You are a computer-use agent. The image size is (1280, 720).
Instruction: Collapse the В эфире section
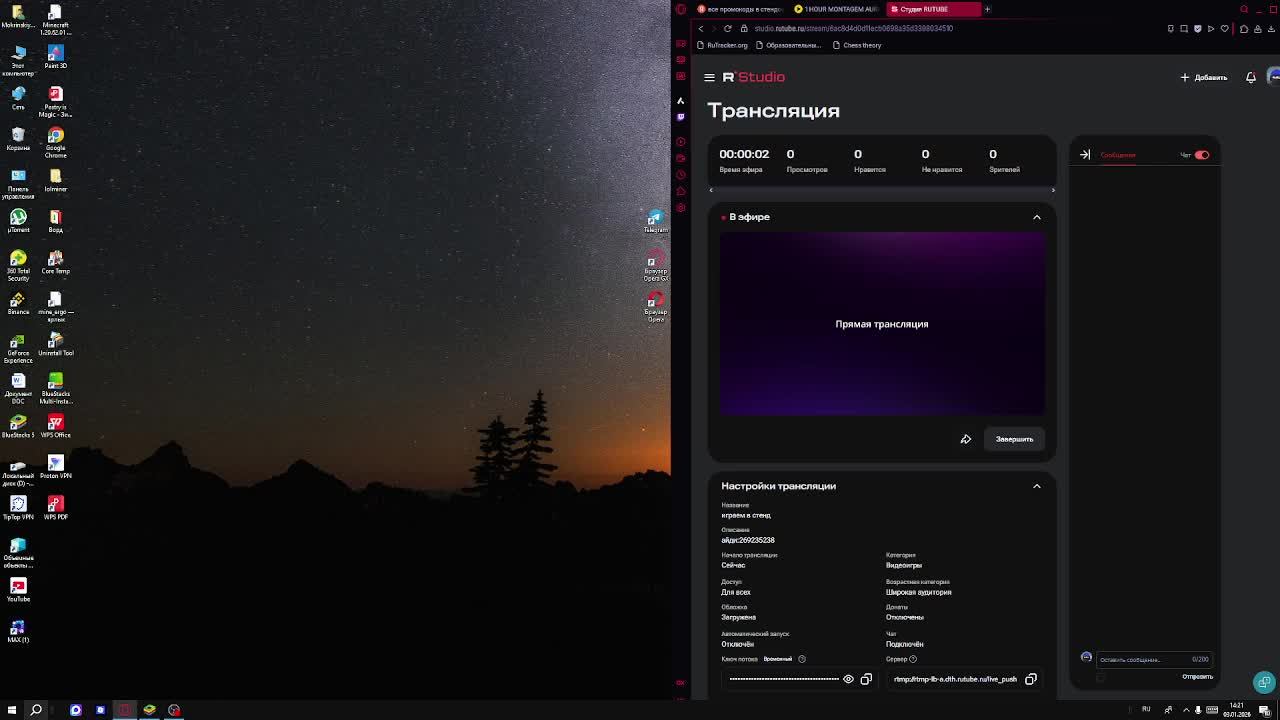[1037, 217]
